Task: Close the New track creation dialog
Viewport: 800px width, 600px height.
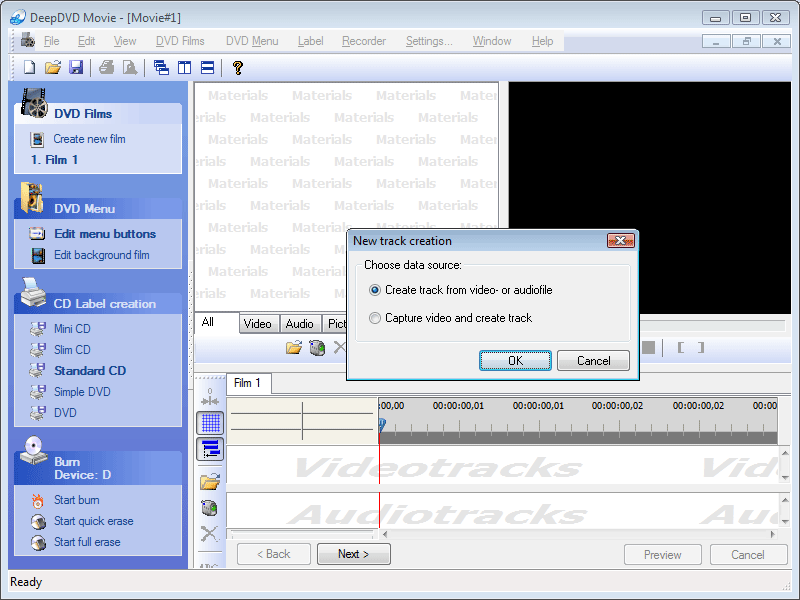Action: (x=621, y=240)
